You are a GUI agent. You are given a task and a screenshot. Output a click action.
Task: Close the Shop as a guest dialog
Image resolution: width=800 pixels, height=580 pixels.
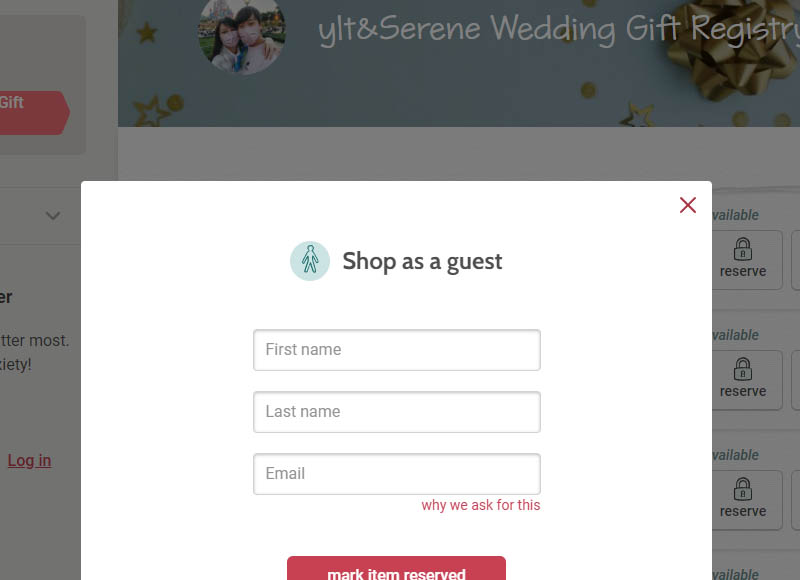click(x=688, y=205)
